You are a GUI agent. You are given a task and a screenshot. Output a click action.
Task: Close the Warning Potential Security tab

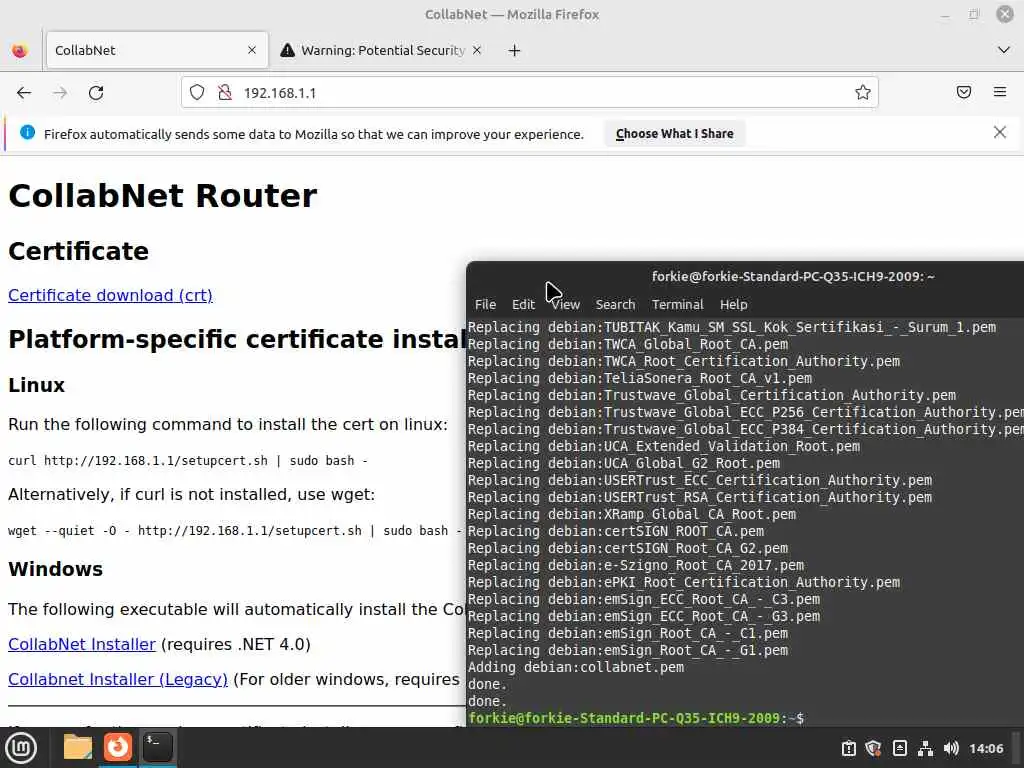pyautogui.click(x=477, y=50)
